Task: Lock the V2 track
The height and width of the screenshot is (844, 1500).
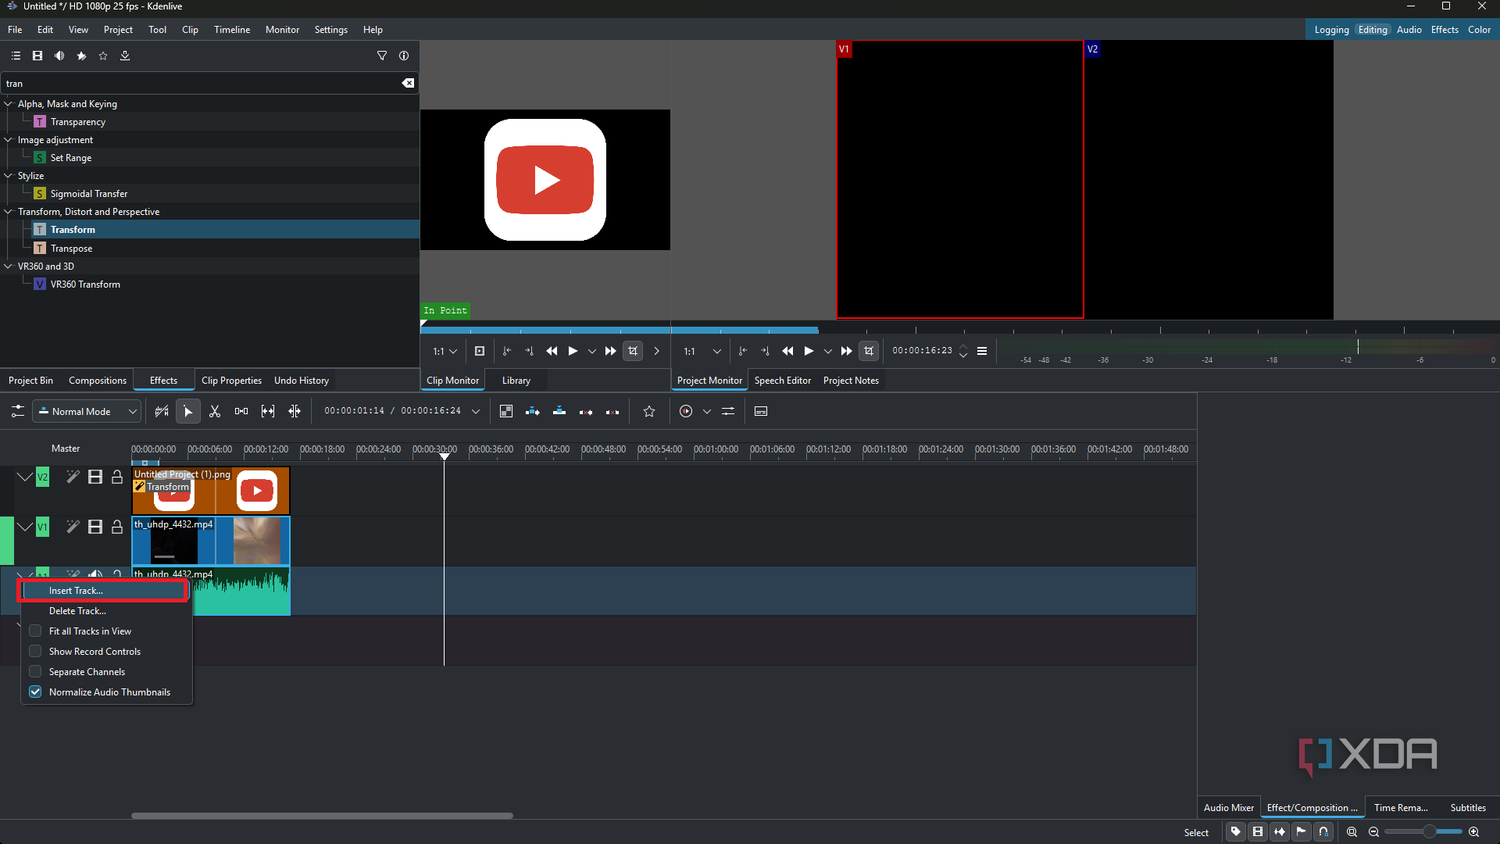Action: point(117,477)
